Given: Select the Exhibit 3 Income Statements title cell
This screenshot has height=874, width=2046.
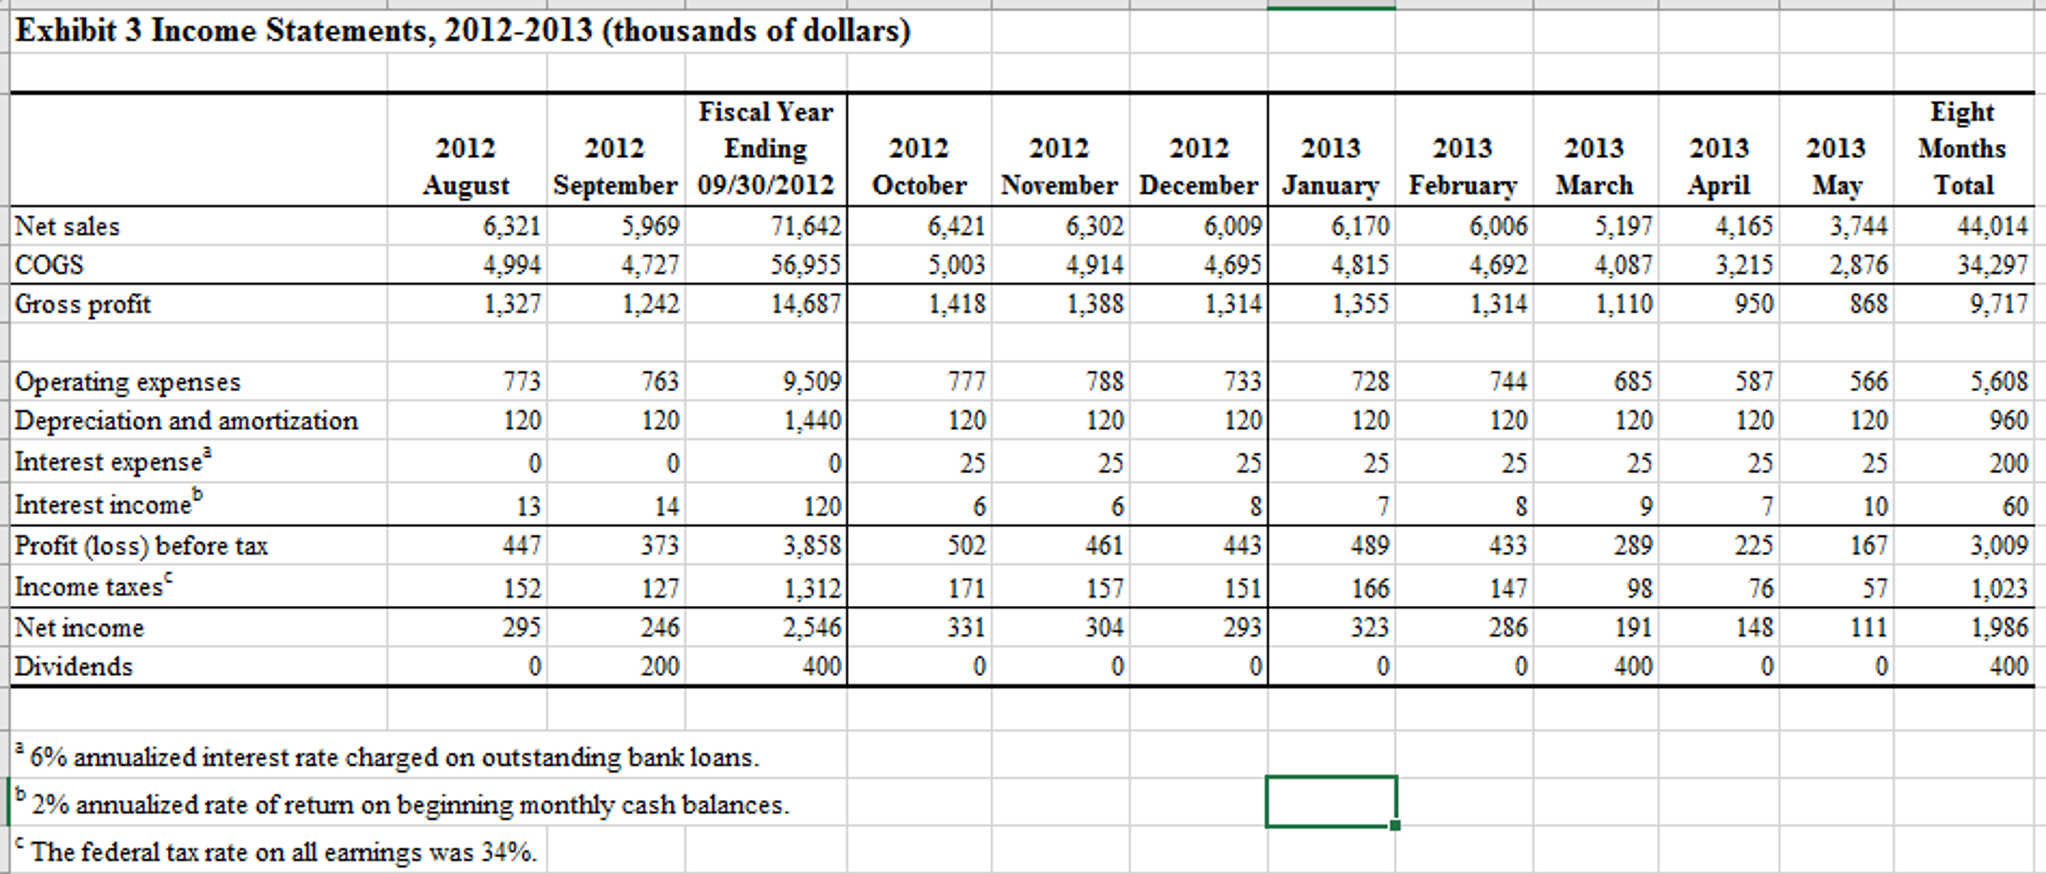Looking at the screenshot, I should pyautogui.click(x=464, y=31).
